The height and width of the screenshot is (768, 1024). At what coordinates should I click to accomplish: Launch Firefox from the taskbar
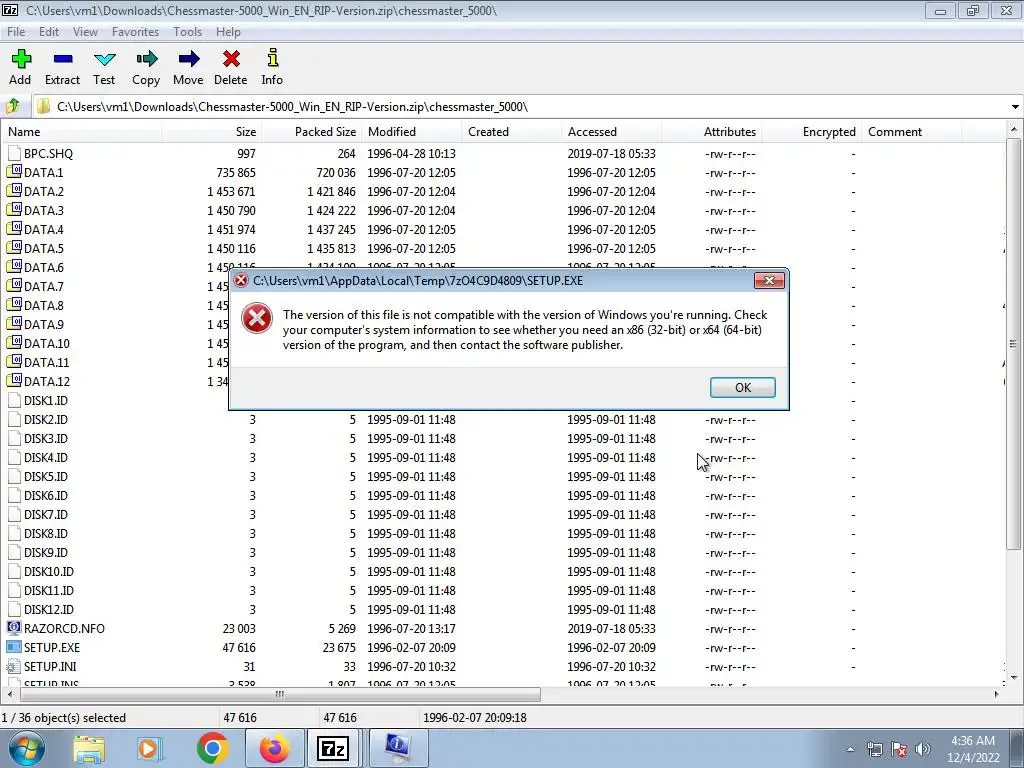pos(274,748)
